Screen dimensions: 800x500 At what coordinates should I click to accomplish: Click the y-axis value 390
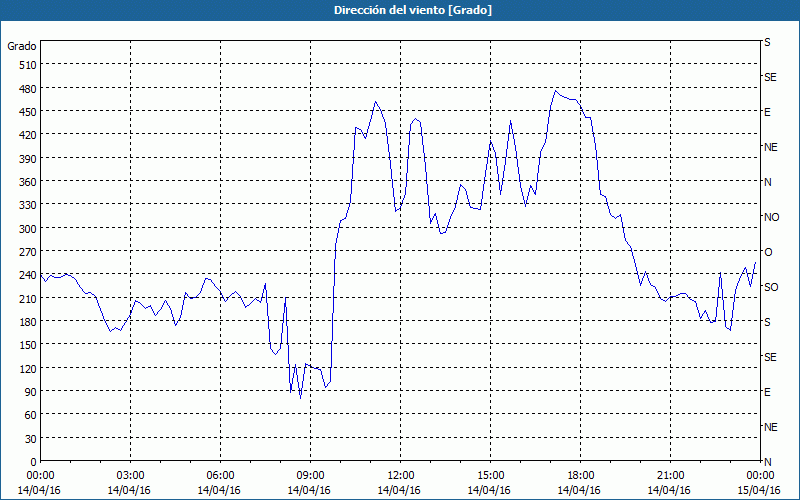(x=28, y=159)
